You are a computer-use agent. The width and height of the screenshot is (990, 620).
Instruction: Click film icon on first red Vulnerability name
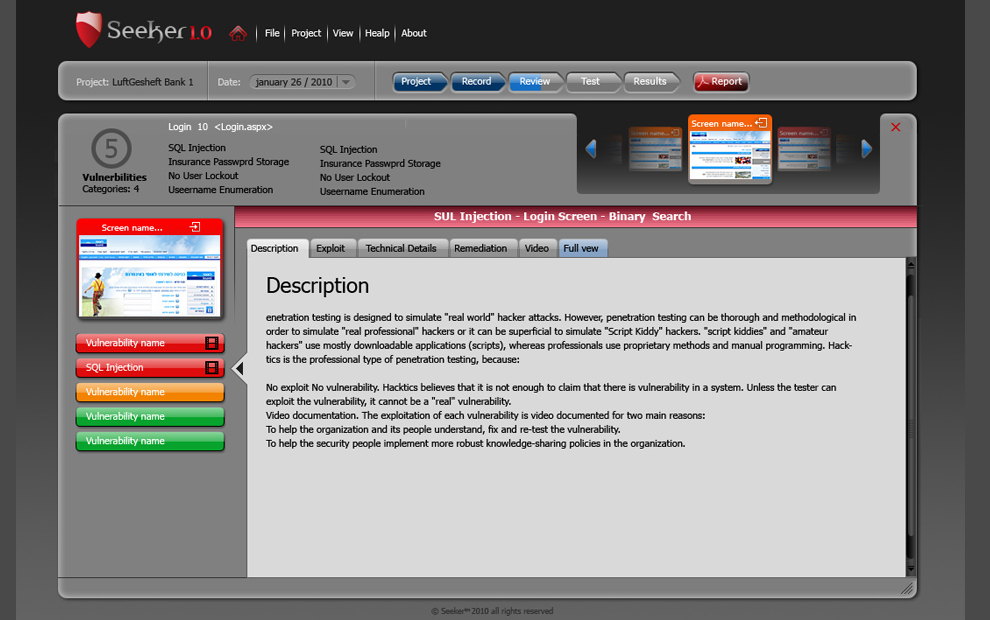pos(211,343)
